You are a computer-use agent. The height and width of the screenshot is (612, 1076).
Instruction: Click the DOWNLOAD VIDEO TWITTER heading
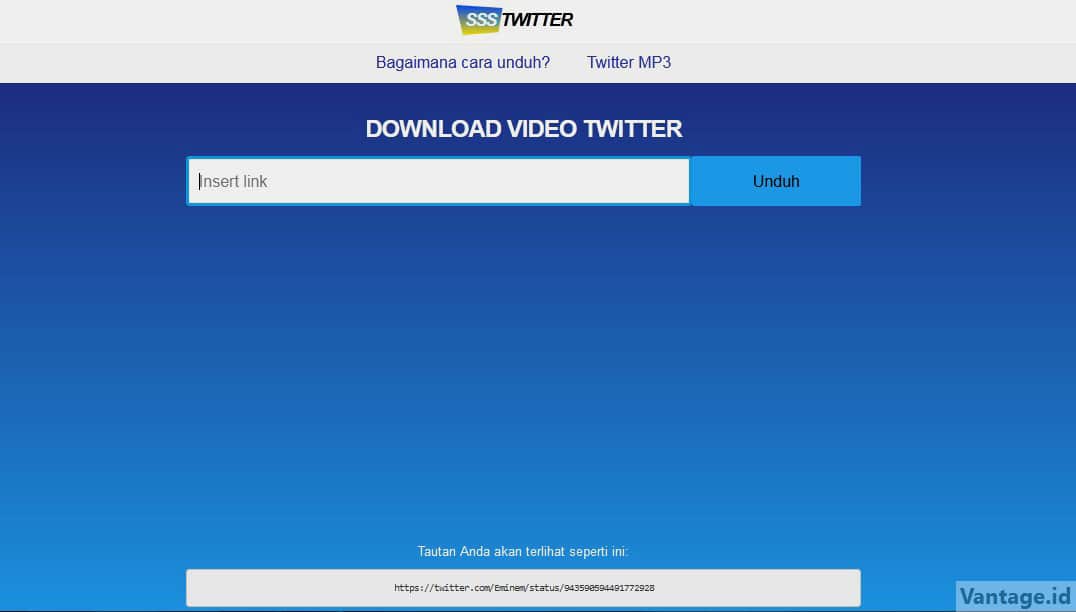(523, 128)
